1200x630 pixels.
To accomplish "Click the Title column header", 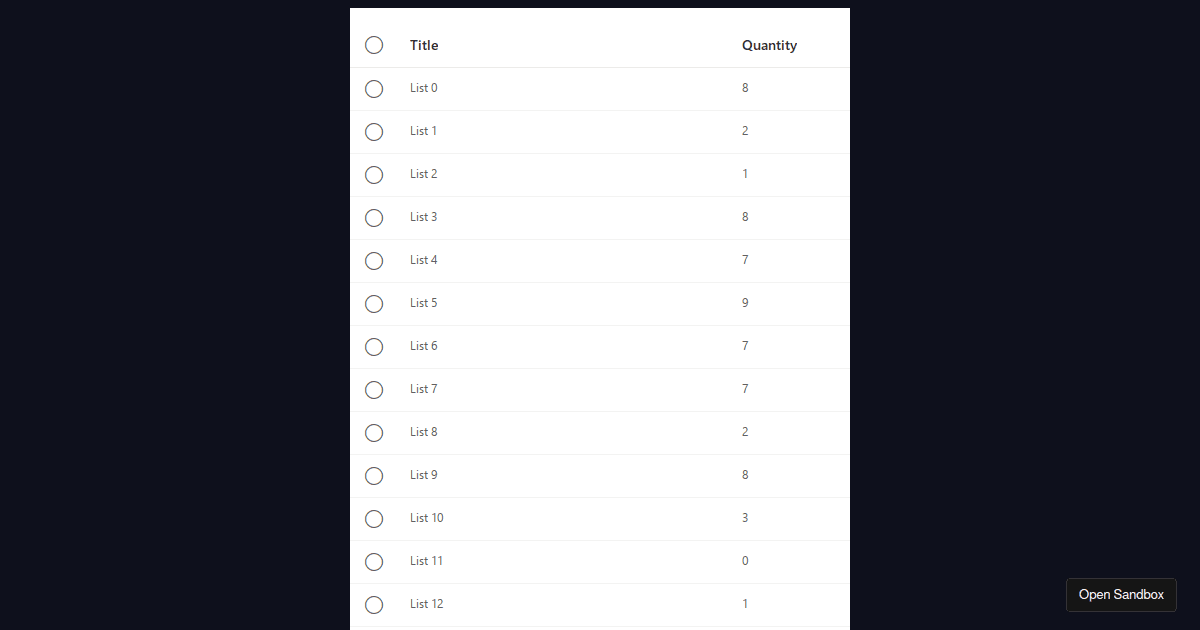I will coord(424,45).
